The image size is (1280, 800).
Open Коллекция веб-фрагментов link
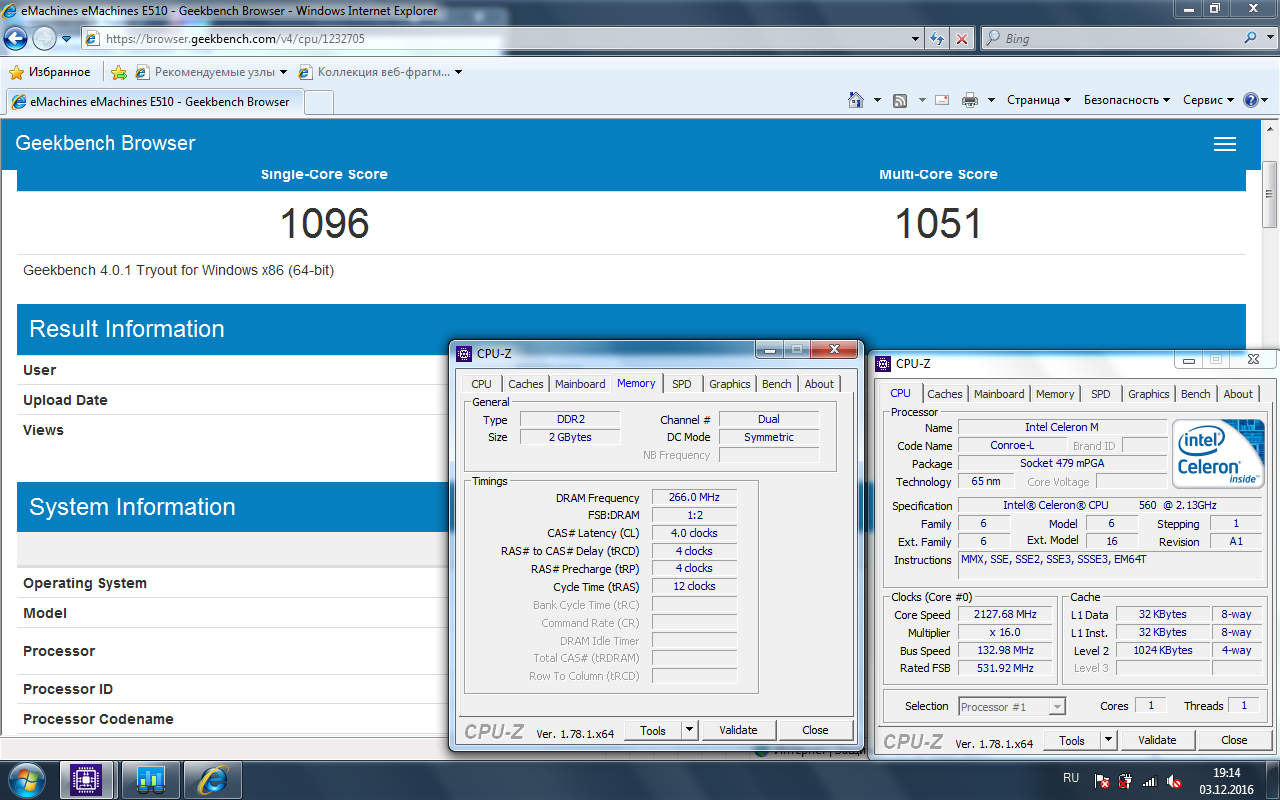click(x=379, y=72)
